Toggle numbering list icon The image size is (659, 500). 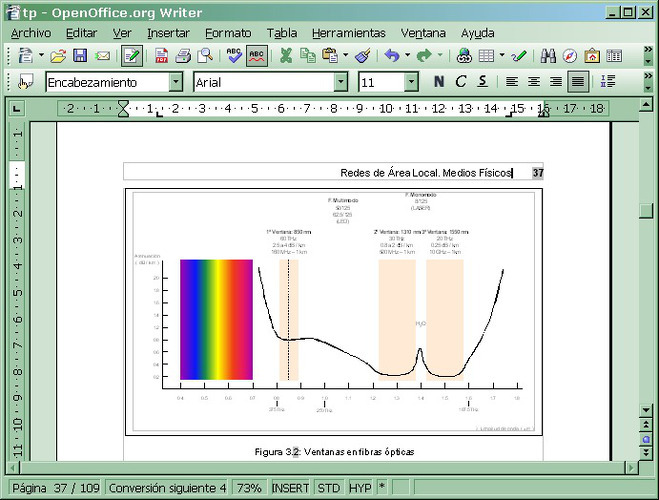tap(608, 82)
